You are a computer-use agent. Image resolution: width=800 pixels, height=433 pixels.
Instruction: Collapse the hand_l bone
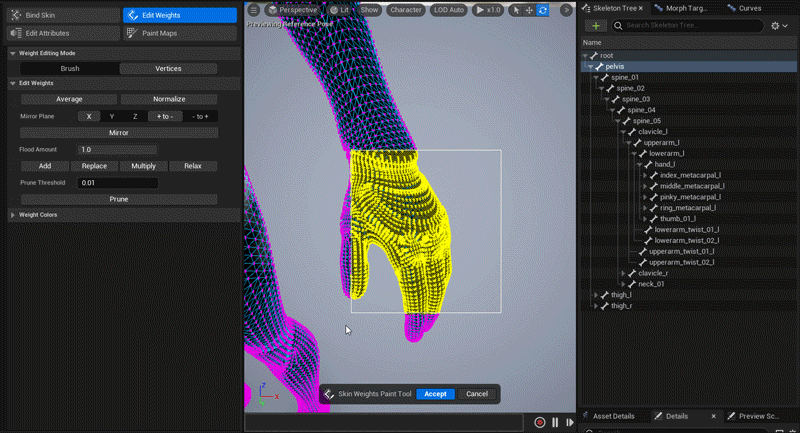tap(639, 165)
